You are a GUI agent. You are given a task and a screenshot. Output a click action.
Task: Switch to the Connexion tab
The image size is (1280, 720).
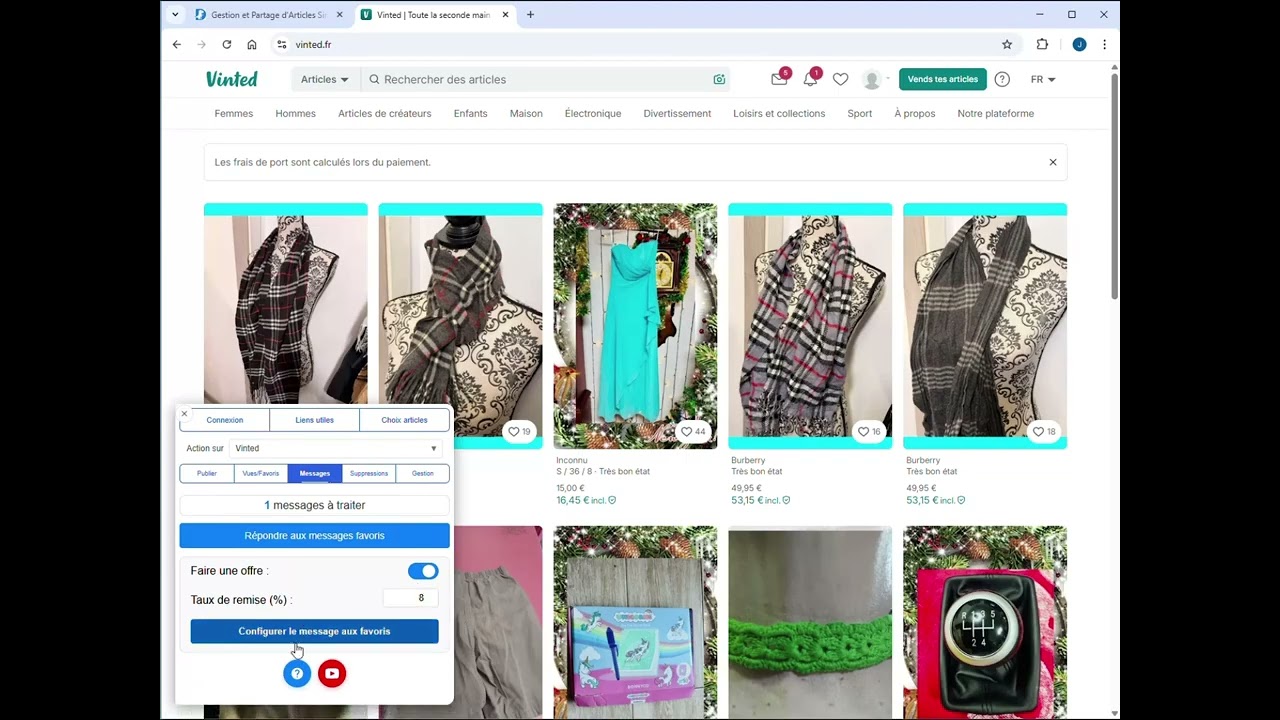point(225,420)
